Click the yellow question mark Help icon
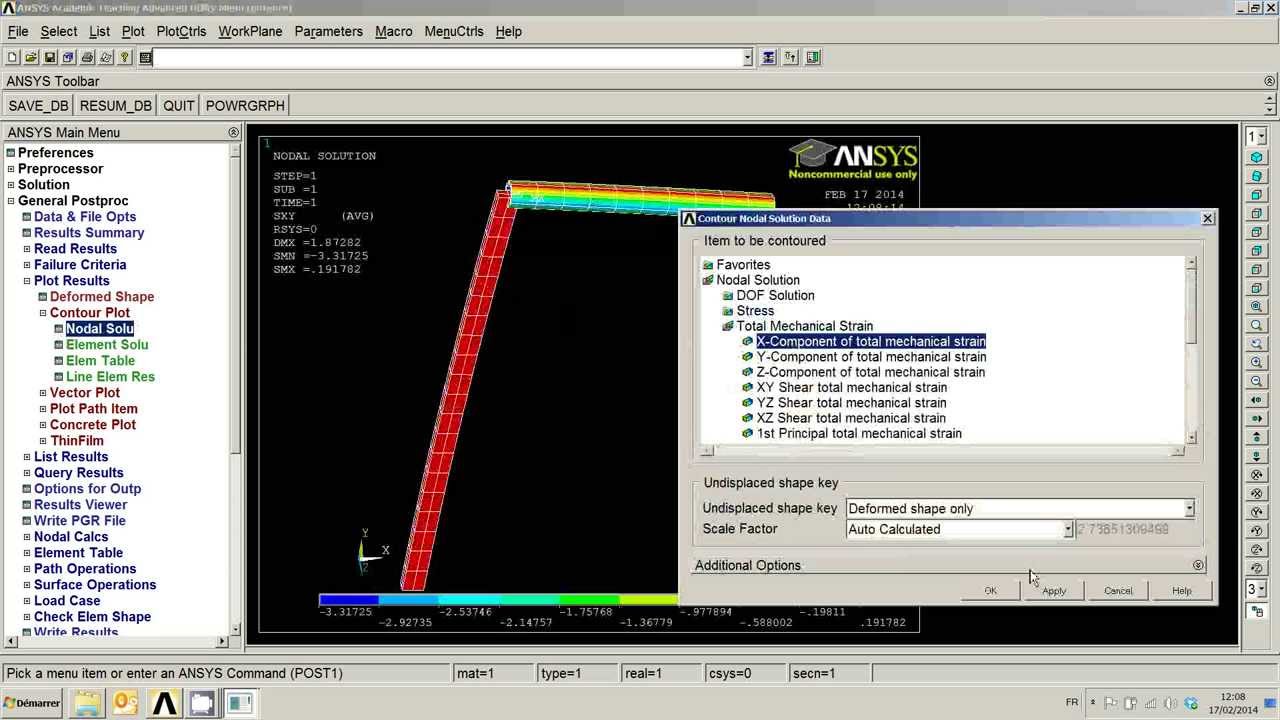The height and width of the screenshot is (720, 1280). [125, 58]
